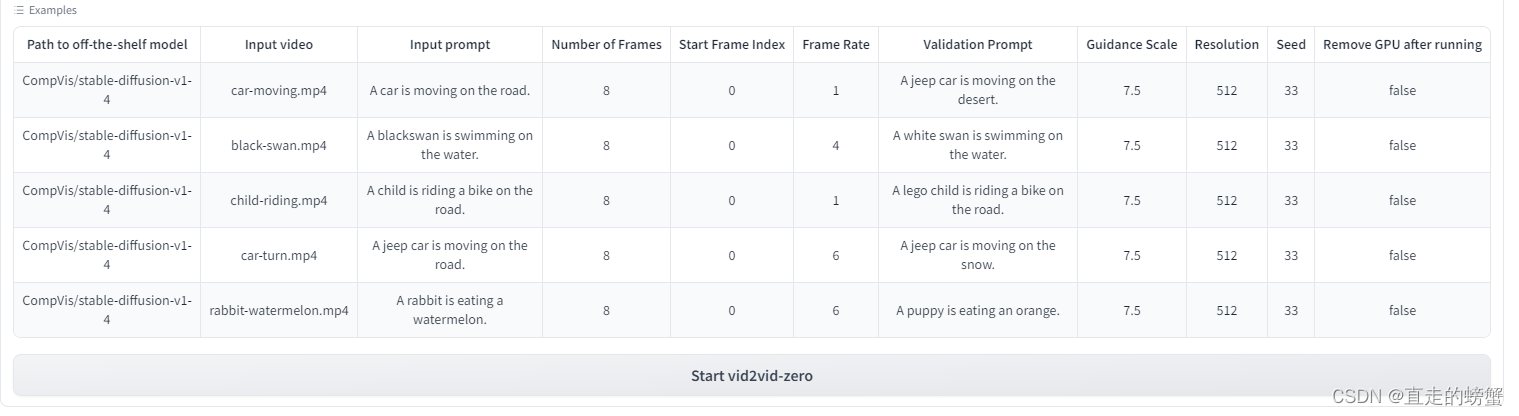
Task: Click the 'Validation Prompt' column header
Action: pyautogui.click(x=977, y=45)
